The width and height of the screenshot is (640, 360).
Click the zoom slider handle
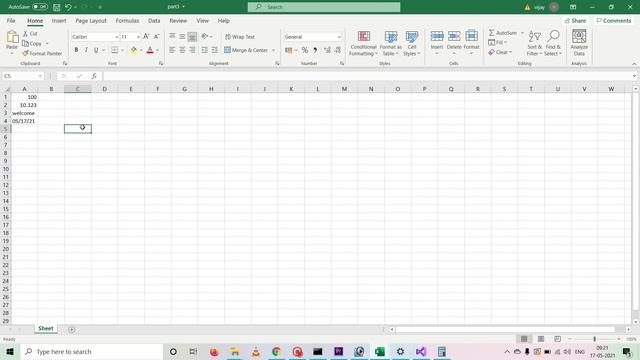[x=594, y=339]
